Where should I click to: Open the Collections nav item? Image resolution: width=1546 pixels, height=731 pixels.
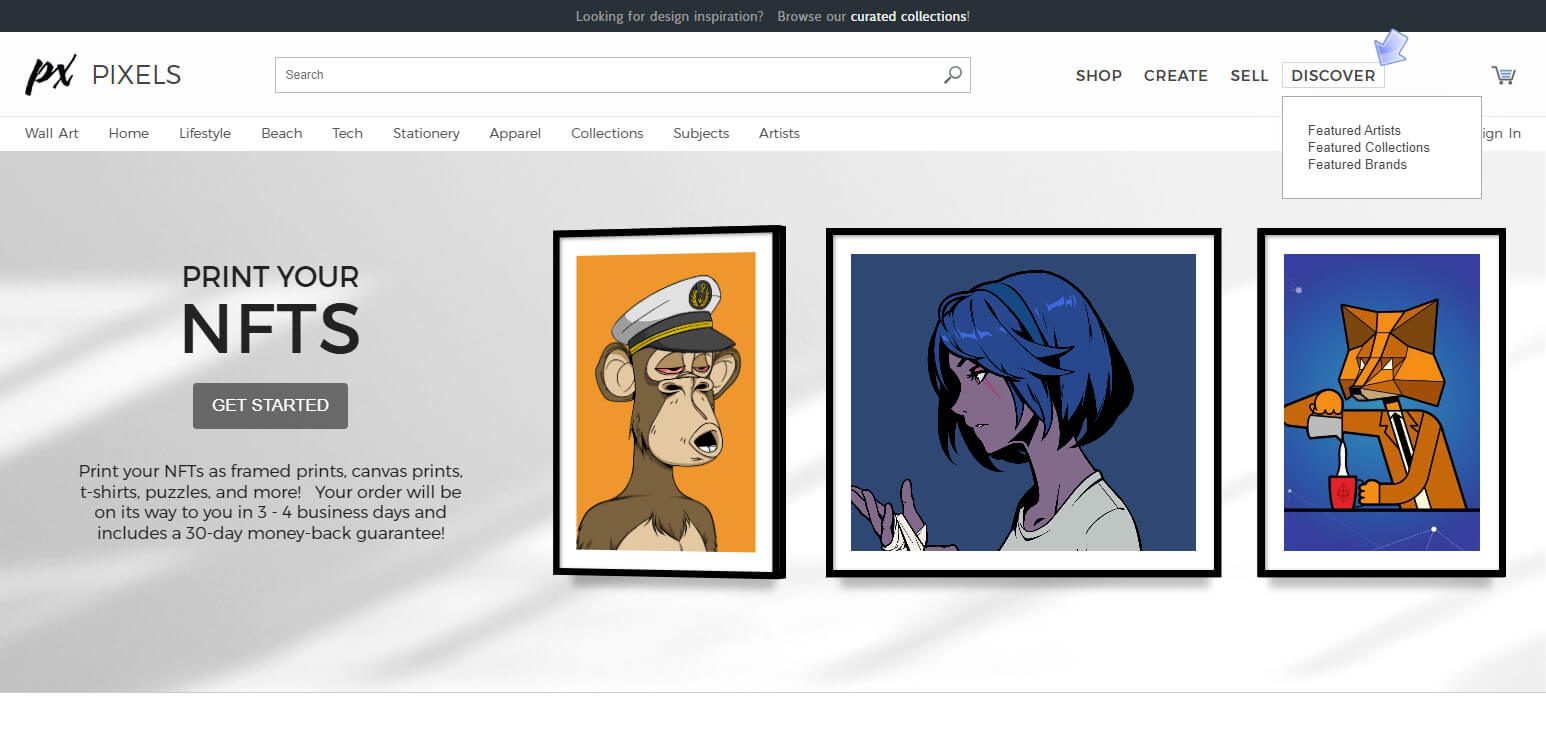click(x=607, y=133)
